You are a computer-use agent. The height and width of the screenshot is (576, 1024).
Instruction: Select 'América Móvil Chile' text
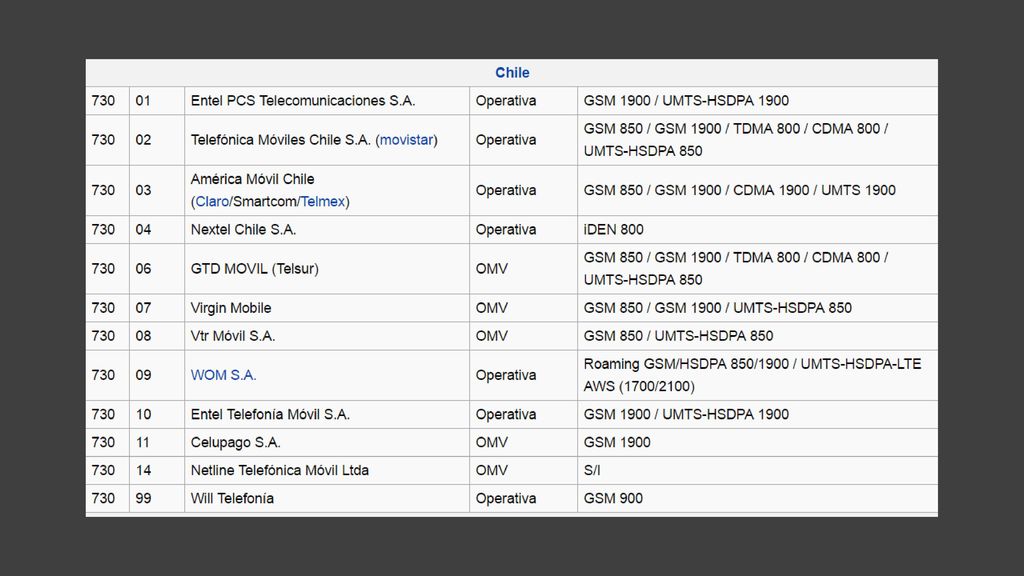[x=252, y=179]
